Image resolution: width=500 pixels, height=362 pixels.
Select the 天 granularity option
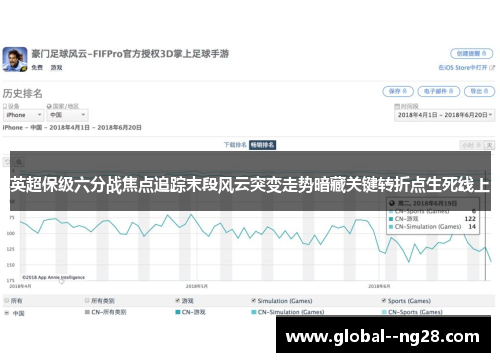click(489, 145)
